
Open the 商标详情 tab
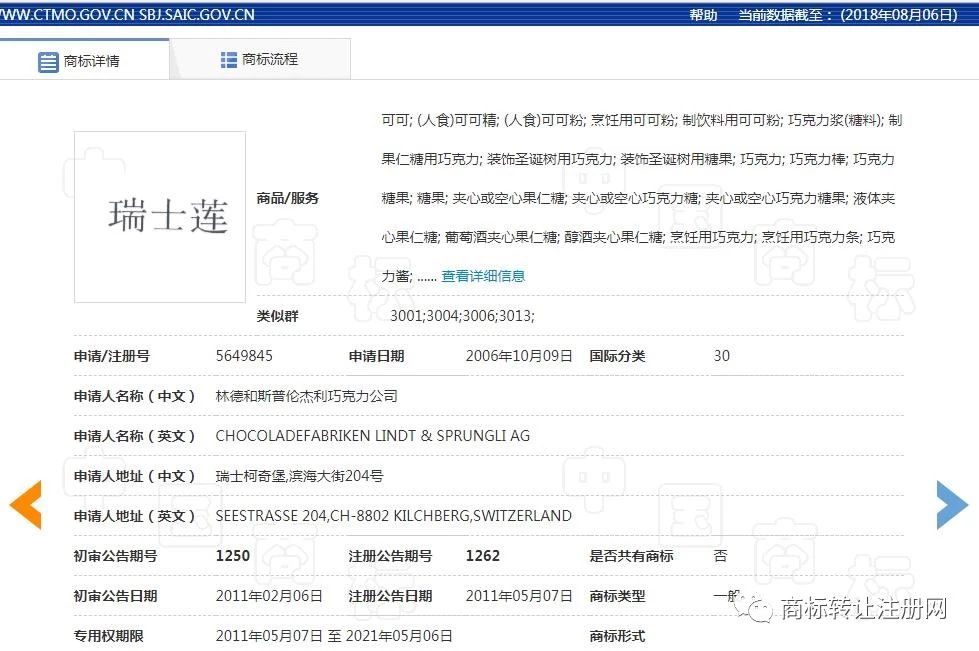[84, 60]
